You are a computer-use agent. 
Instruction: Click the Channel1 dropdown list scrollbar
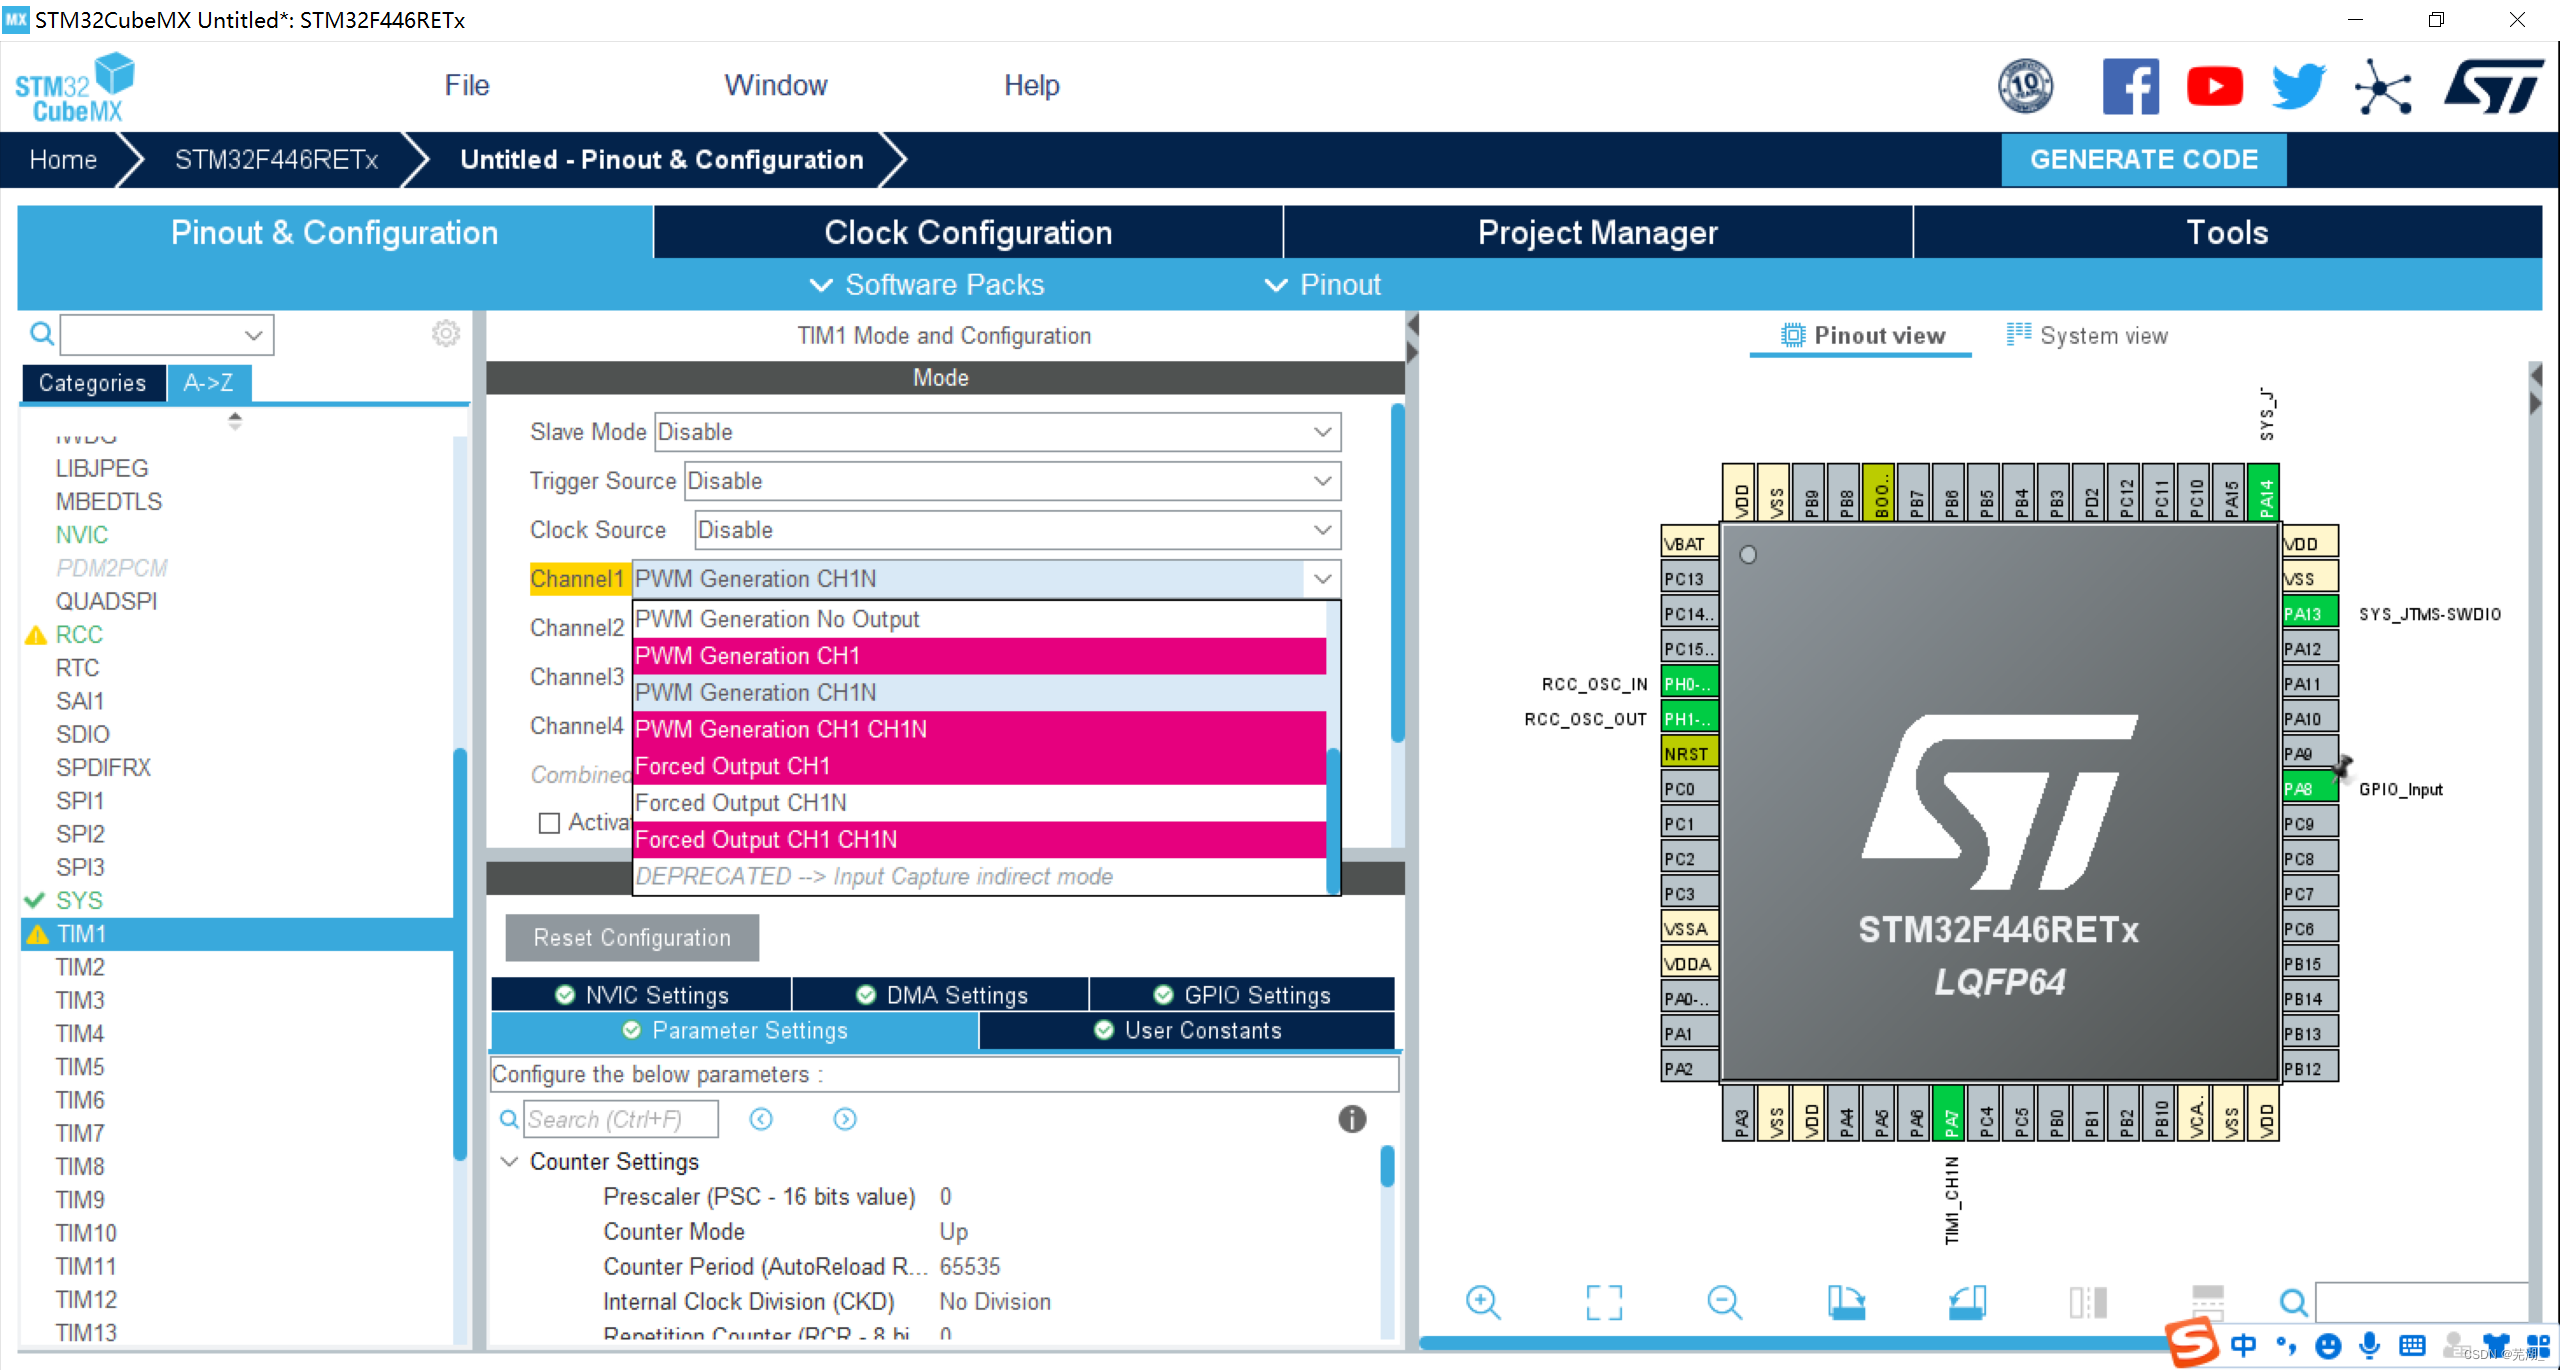coord(1333,820)
